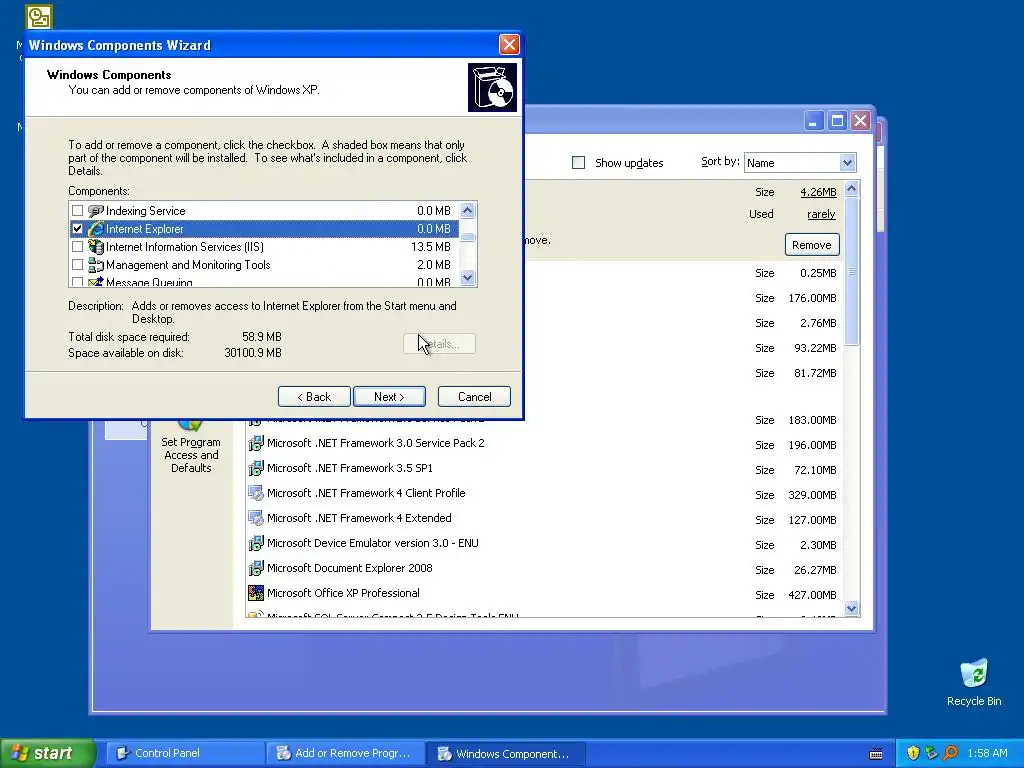Click the 'rarely' used frequency link

point(822,214)
